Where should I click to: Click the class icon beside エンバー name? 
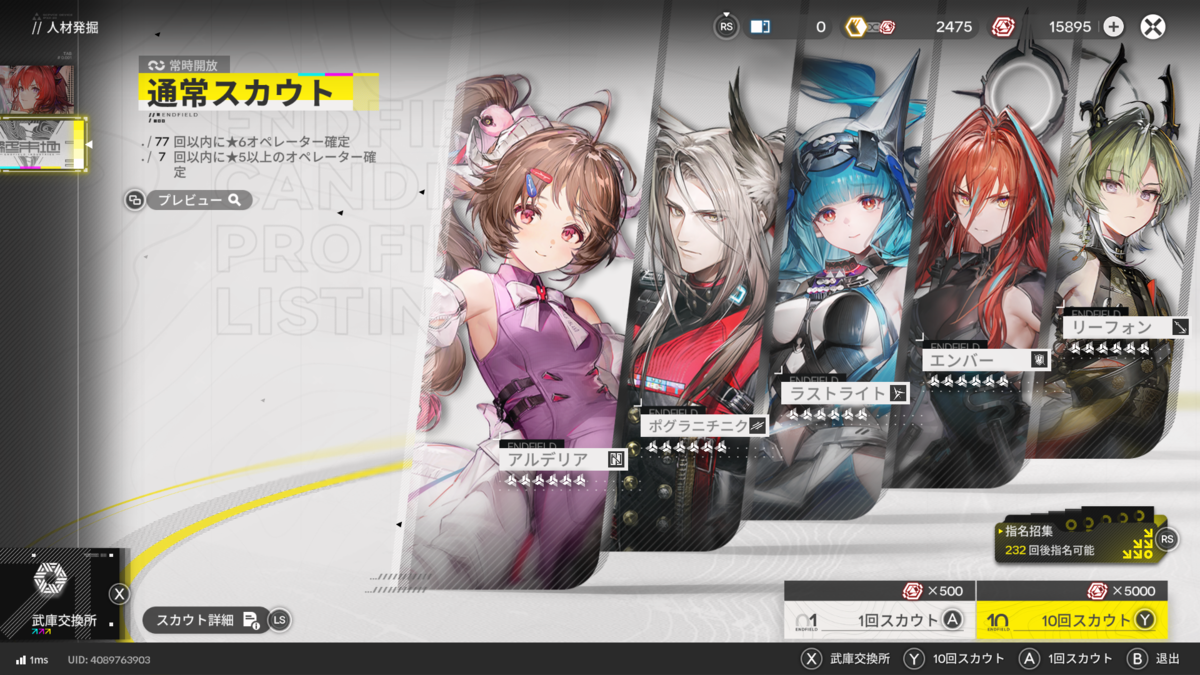coord(1039,360)
